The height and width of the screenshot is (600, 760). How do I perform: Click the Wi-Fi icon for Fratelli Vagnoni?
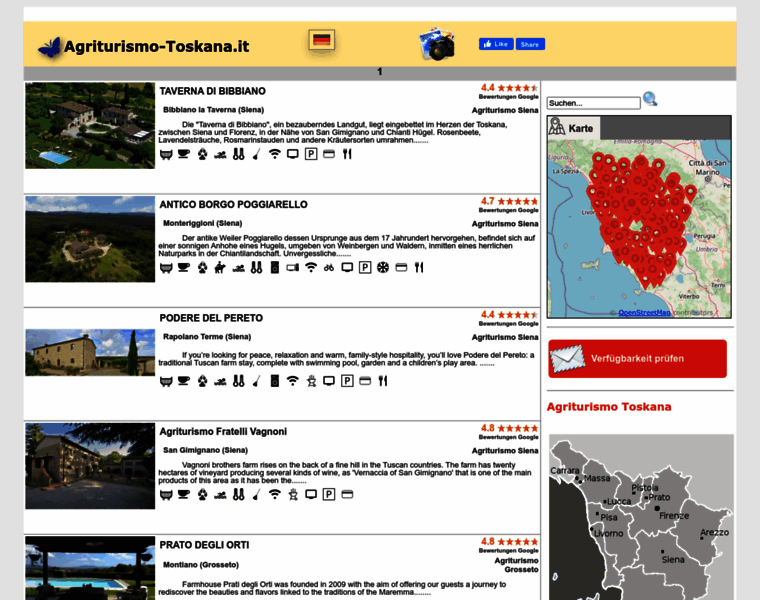pyautogui.click(x=274, y=494)
